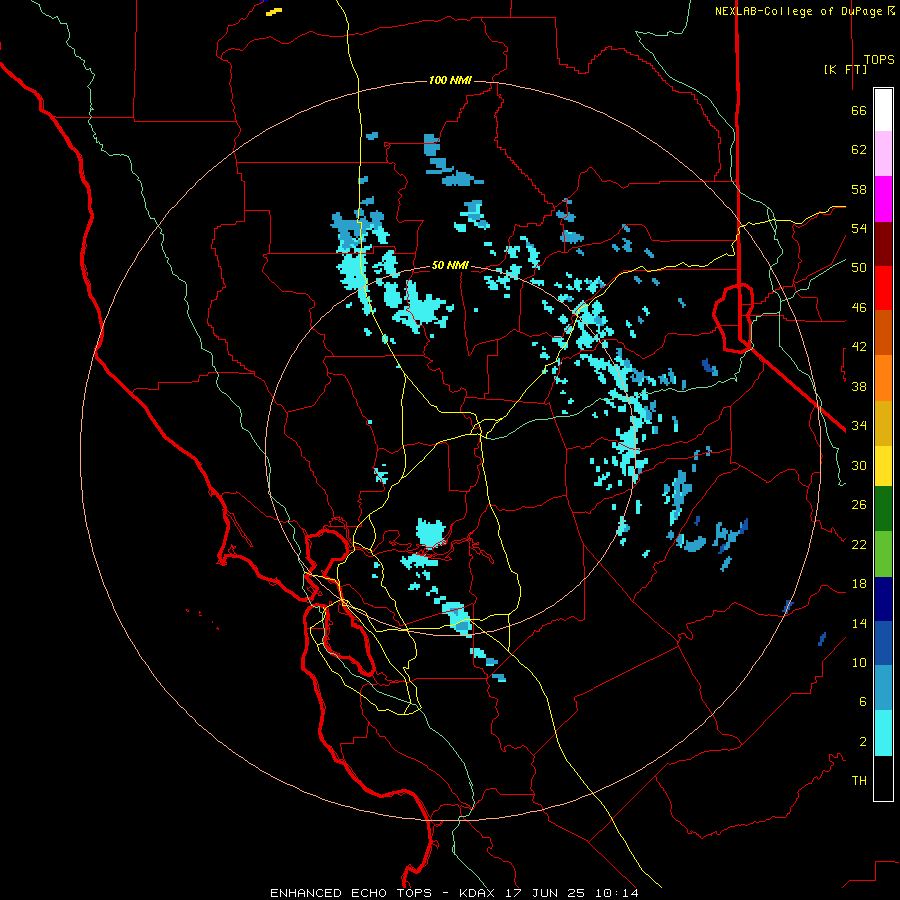Click the legend value 38

(x=859, y=386)
